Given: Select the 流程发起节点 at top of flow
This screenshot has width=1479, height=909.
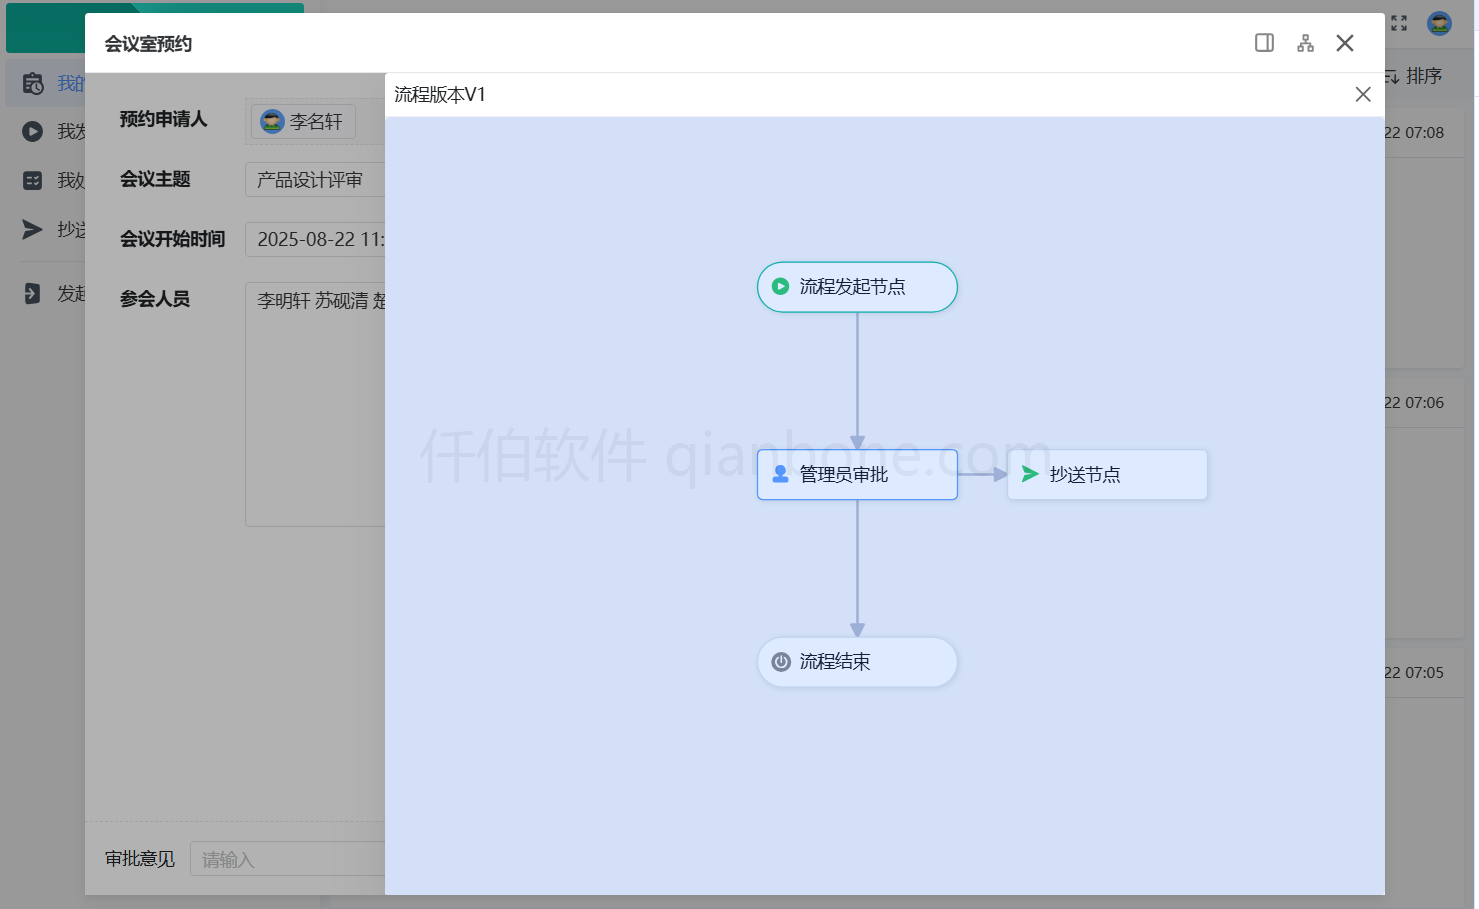Looking at the screenshot, I should [857, 287].
